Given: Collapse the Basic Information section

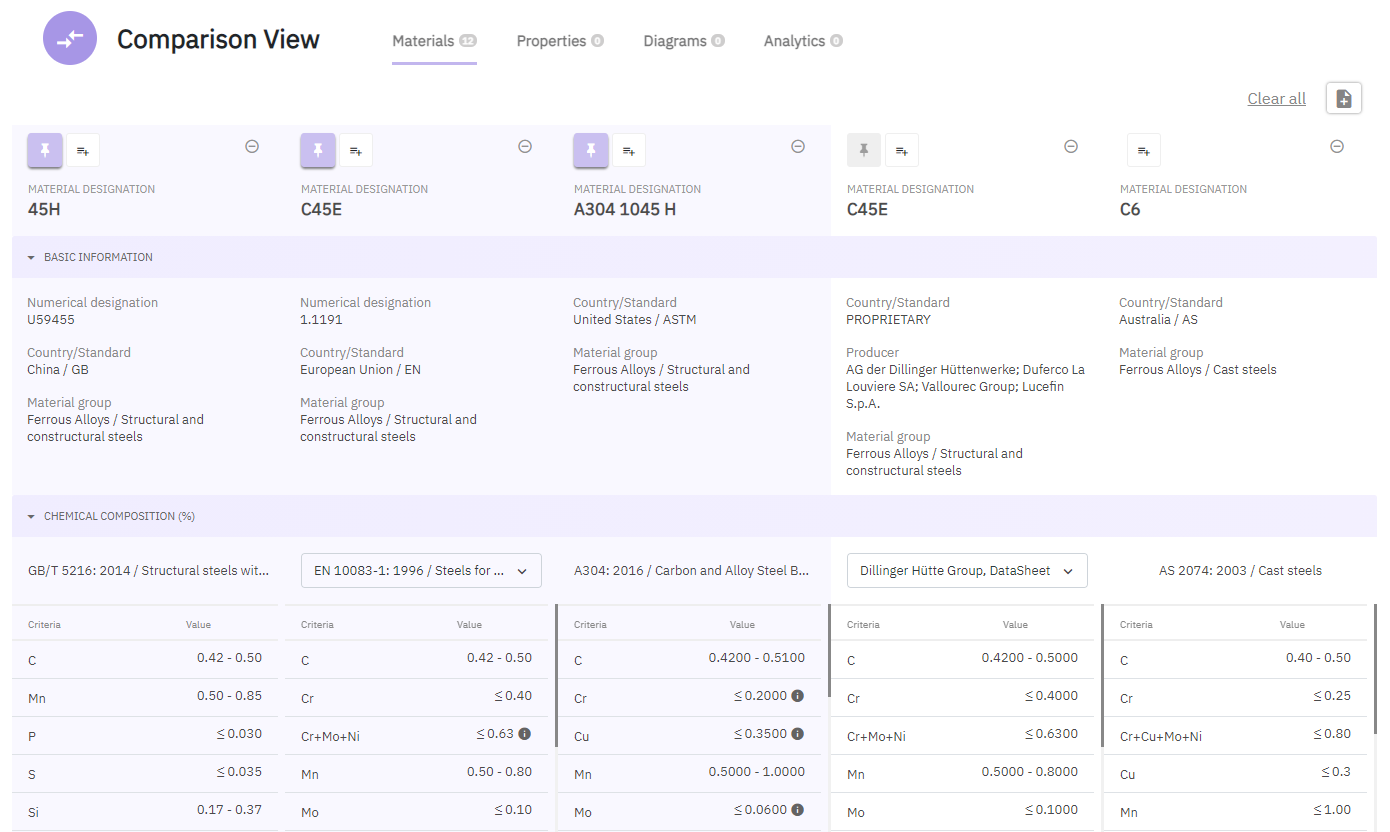Looking at the screenshot, I should pyautogui.click(x=31, y=257).
